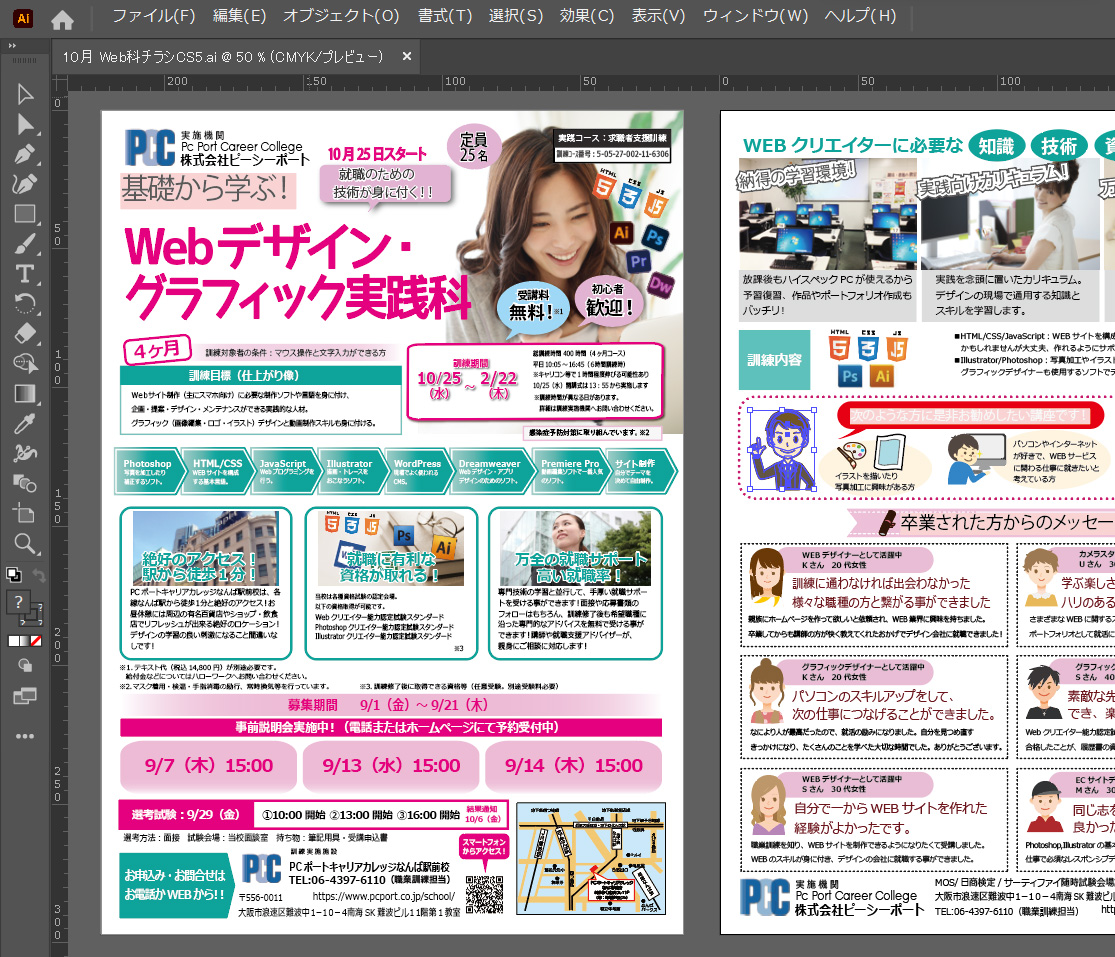Open the オブジェクト(O) menu
The width and height of the screenshot is (1115, 957).
341,16
